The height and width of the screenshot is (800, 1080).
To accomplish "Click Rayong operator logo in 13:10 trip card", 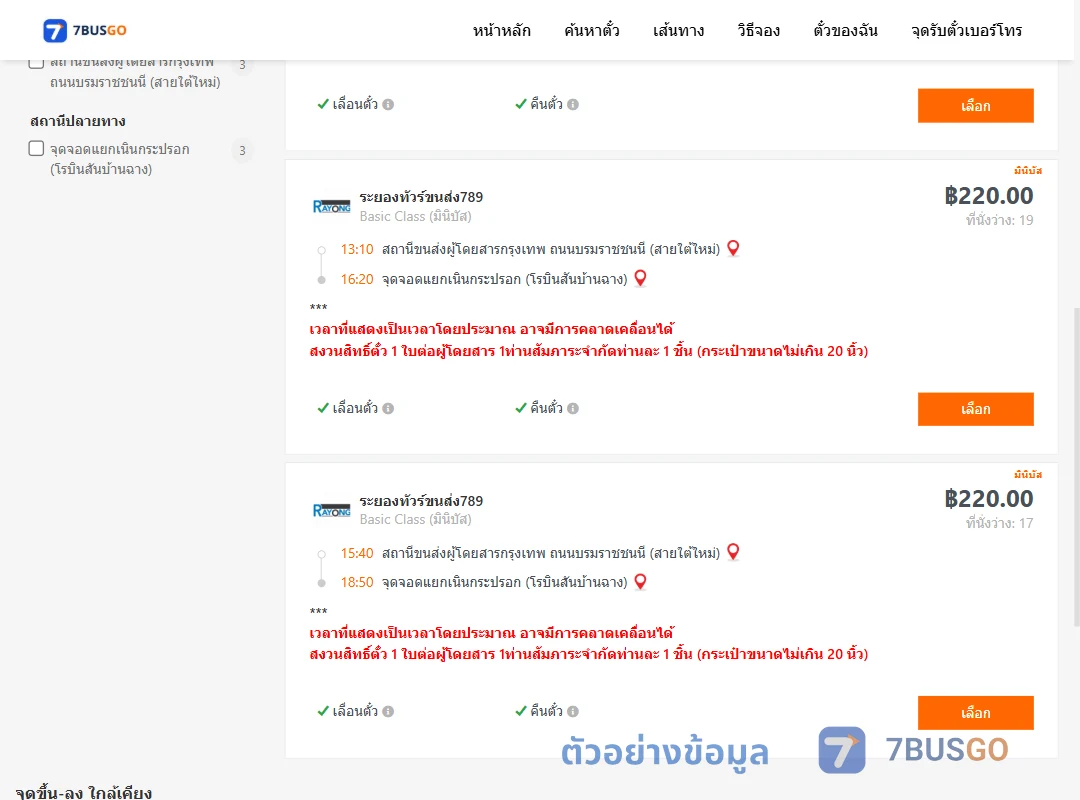I will click(x=331, y=207).
